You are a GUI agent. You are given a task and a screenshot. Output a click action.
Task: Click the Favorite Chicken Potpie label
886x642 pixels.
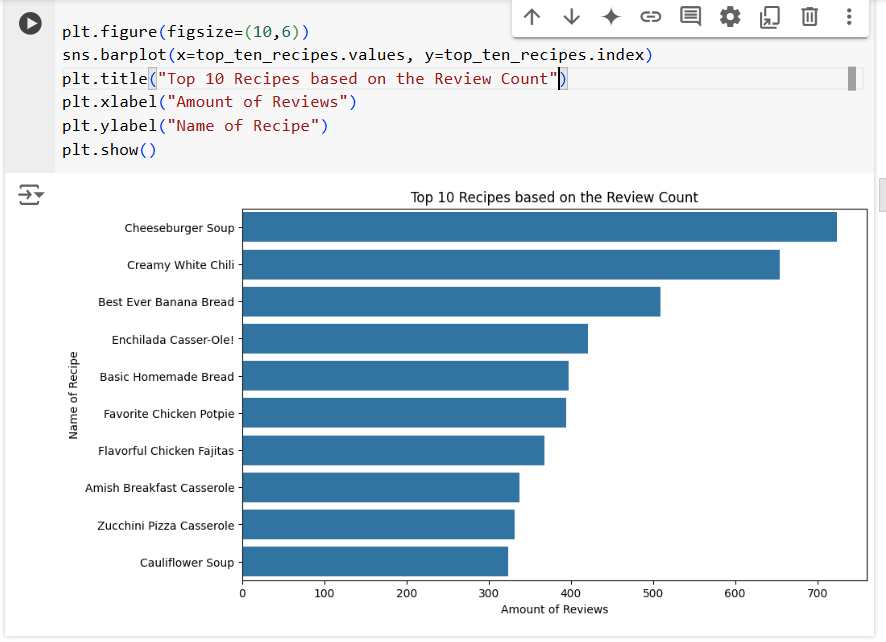click(x=169, y=414)
